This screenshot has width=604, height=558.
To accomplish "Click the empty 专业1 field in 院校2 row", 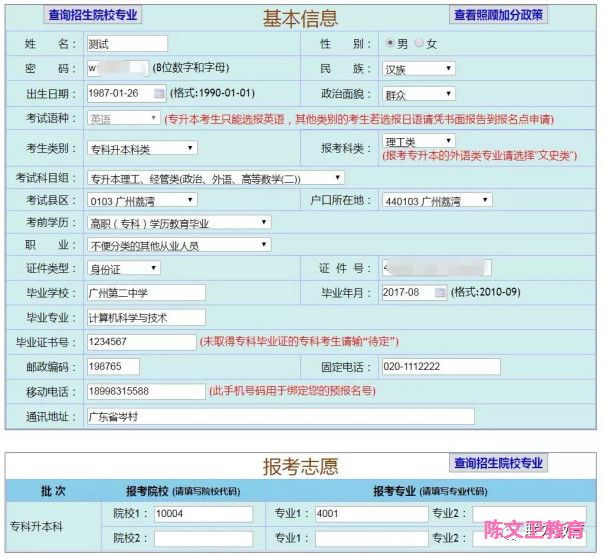I will [x=371, y=538].
